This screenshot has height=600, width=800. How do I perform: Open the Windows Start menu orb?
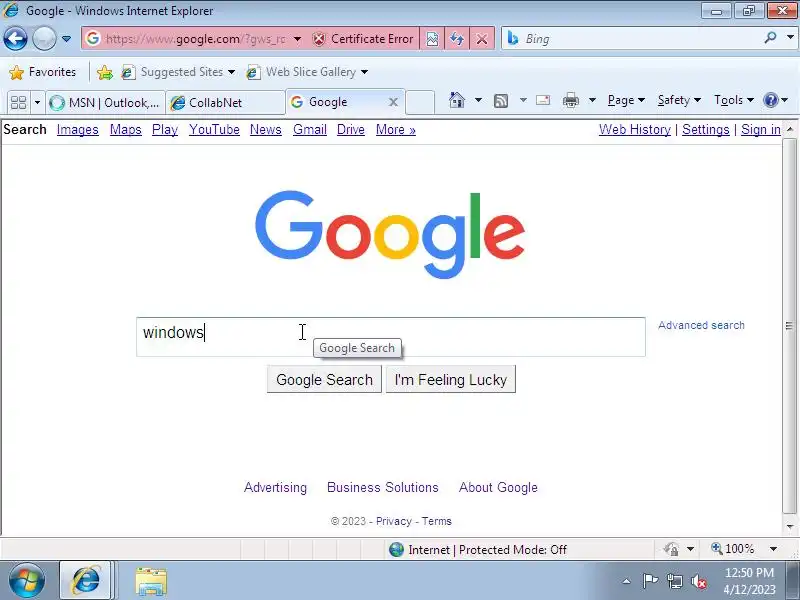click(27, 581)
